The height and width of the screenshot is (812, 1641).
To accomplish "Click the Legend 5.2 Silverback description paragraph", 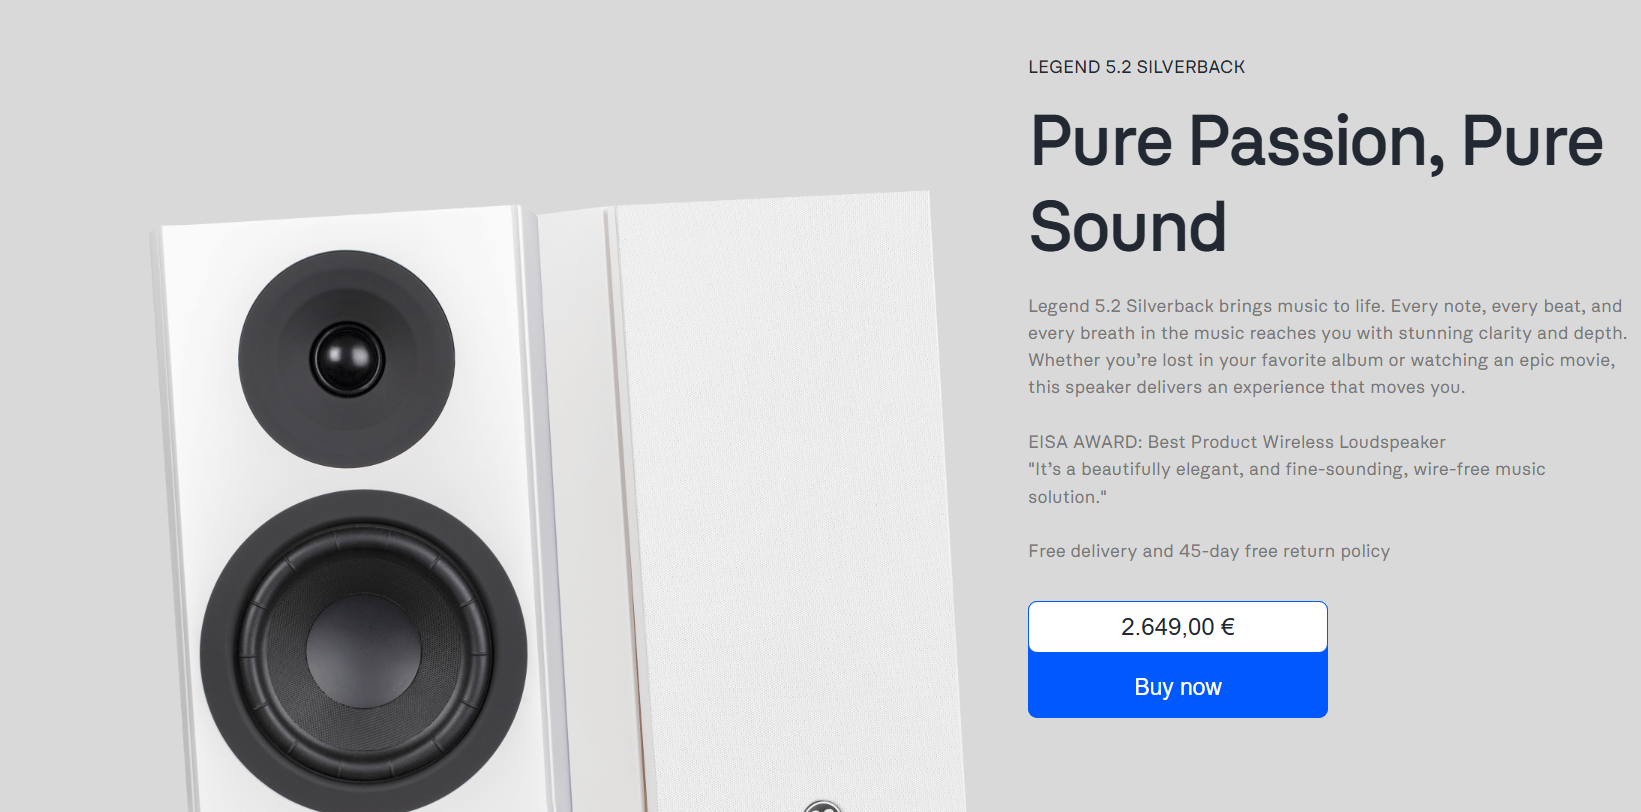I will (1327, 347).
